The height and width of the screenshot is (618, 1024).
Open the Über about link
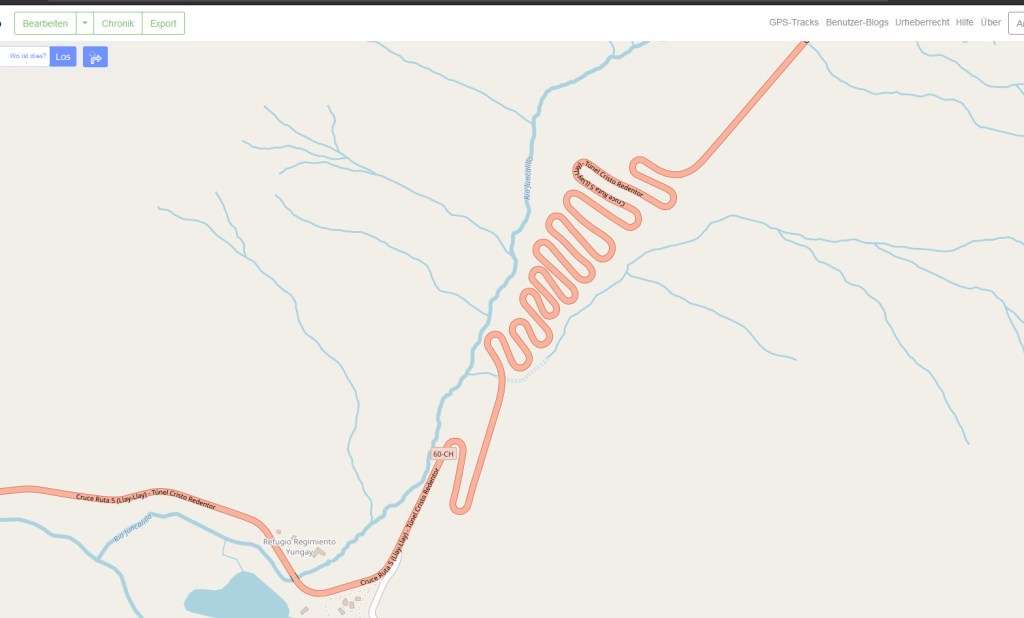(991, 22)
